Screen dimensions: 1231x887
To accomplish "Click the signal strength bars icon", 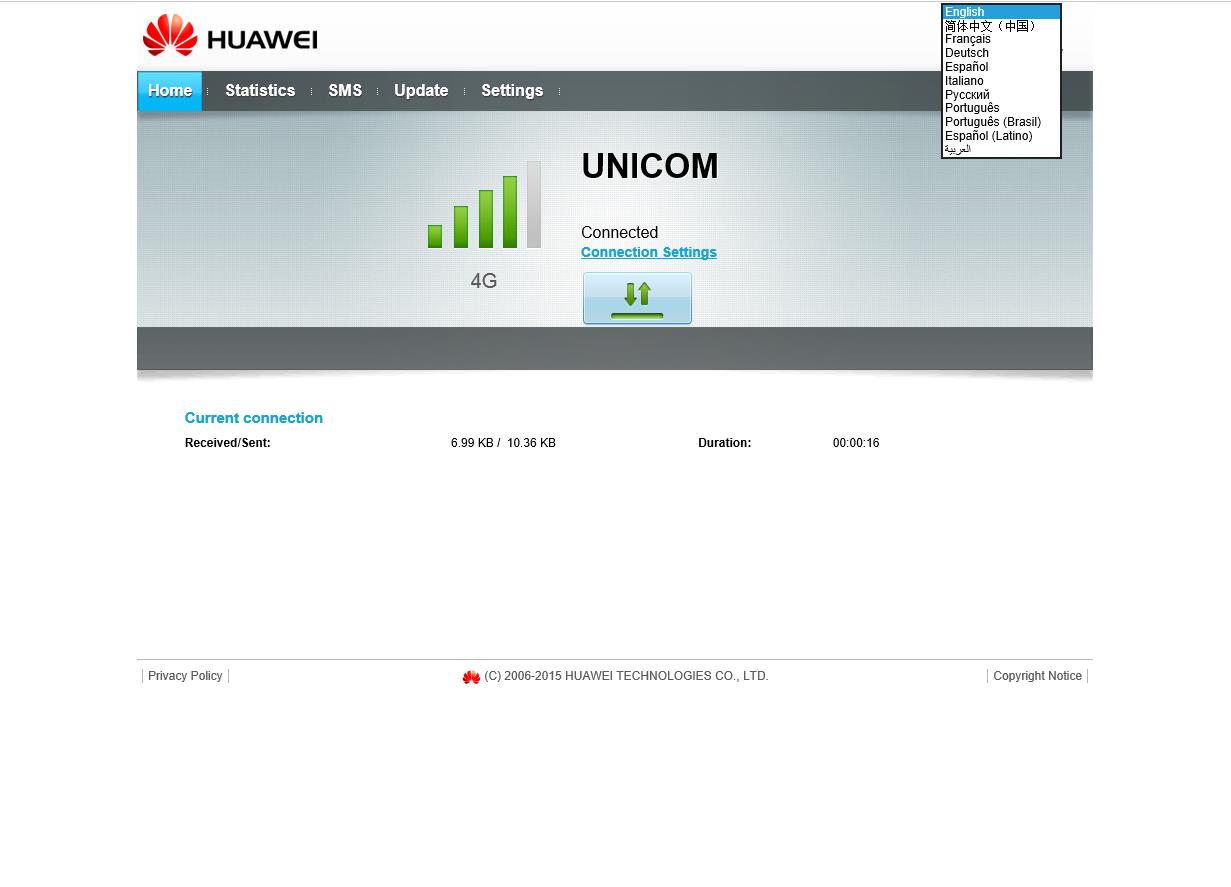I will (484, 205).
